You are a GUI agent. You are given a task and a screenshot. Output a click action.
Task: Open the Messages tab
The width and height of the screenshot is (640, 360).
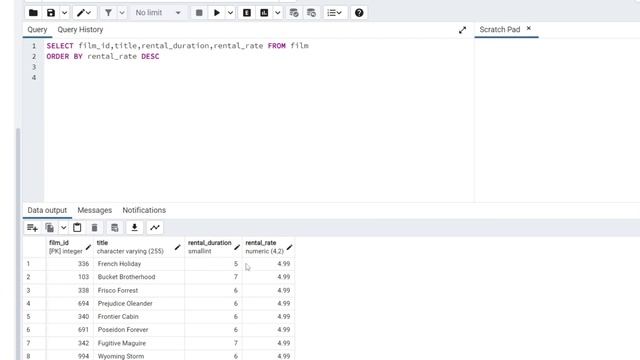[95, 210]
